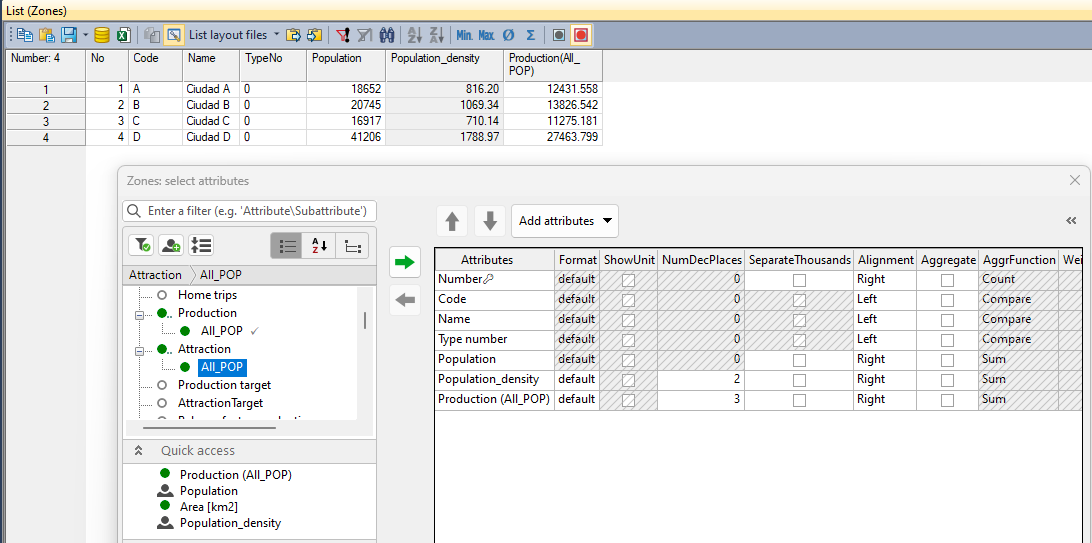Screen dimensions: 1092x543
Task: Move selected attribute down with down arrow
Action: click(490, 221)
